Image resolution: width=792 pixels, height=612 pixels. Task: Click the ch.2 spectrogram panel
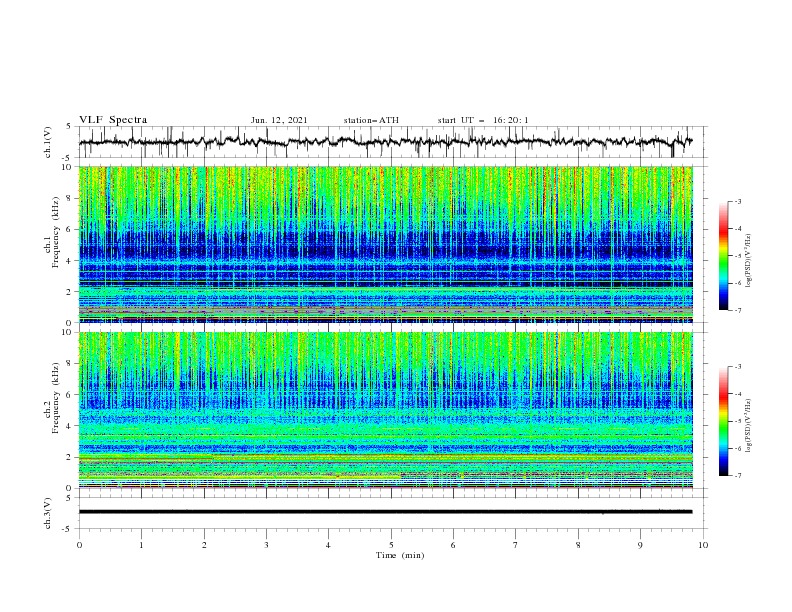(385, 410)
